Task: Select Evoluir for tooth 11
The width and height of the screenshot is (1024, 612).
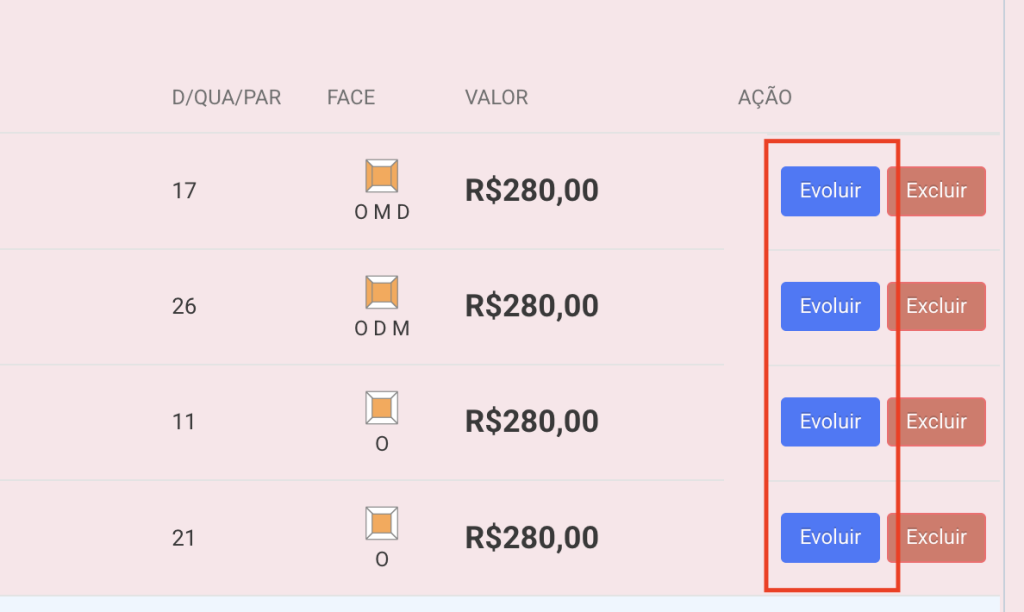Action: point(830,422)
